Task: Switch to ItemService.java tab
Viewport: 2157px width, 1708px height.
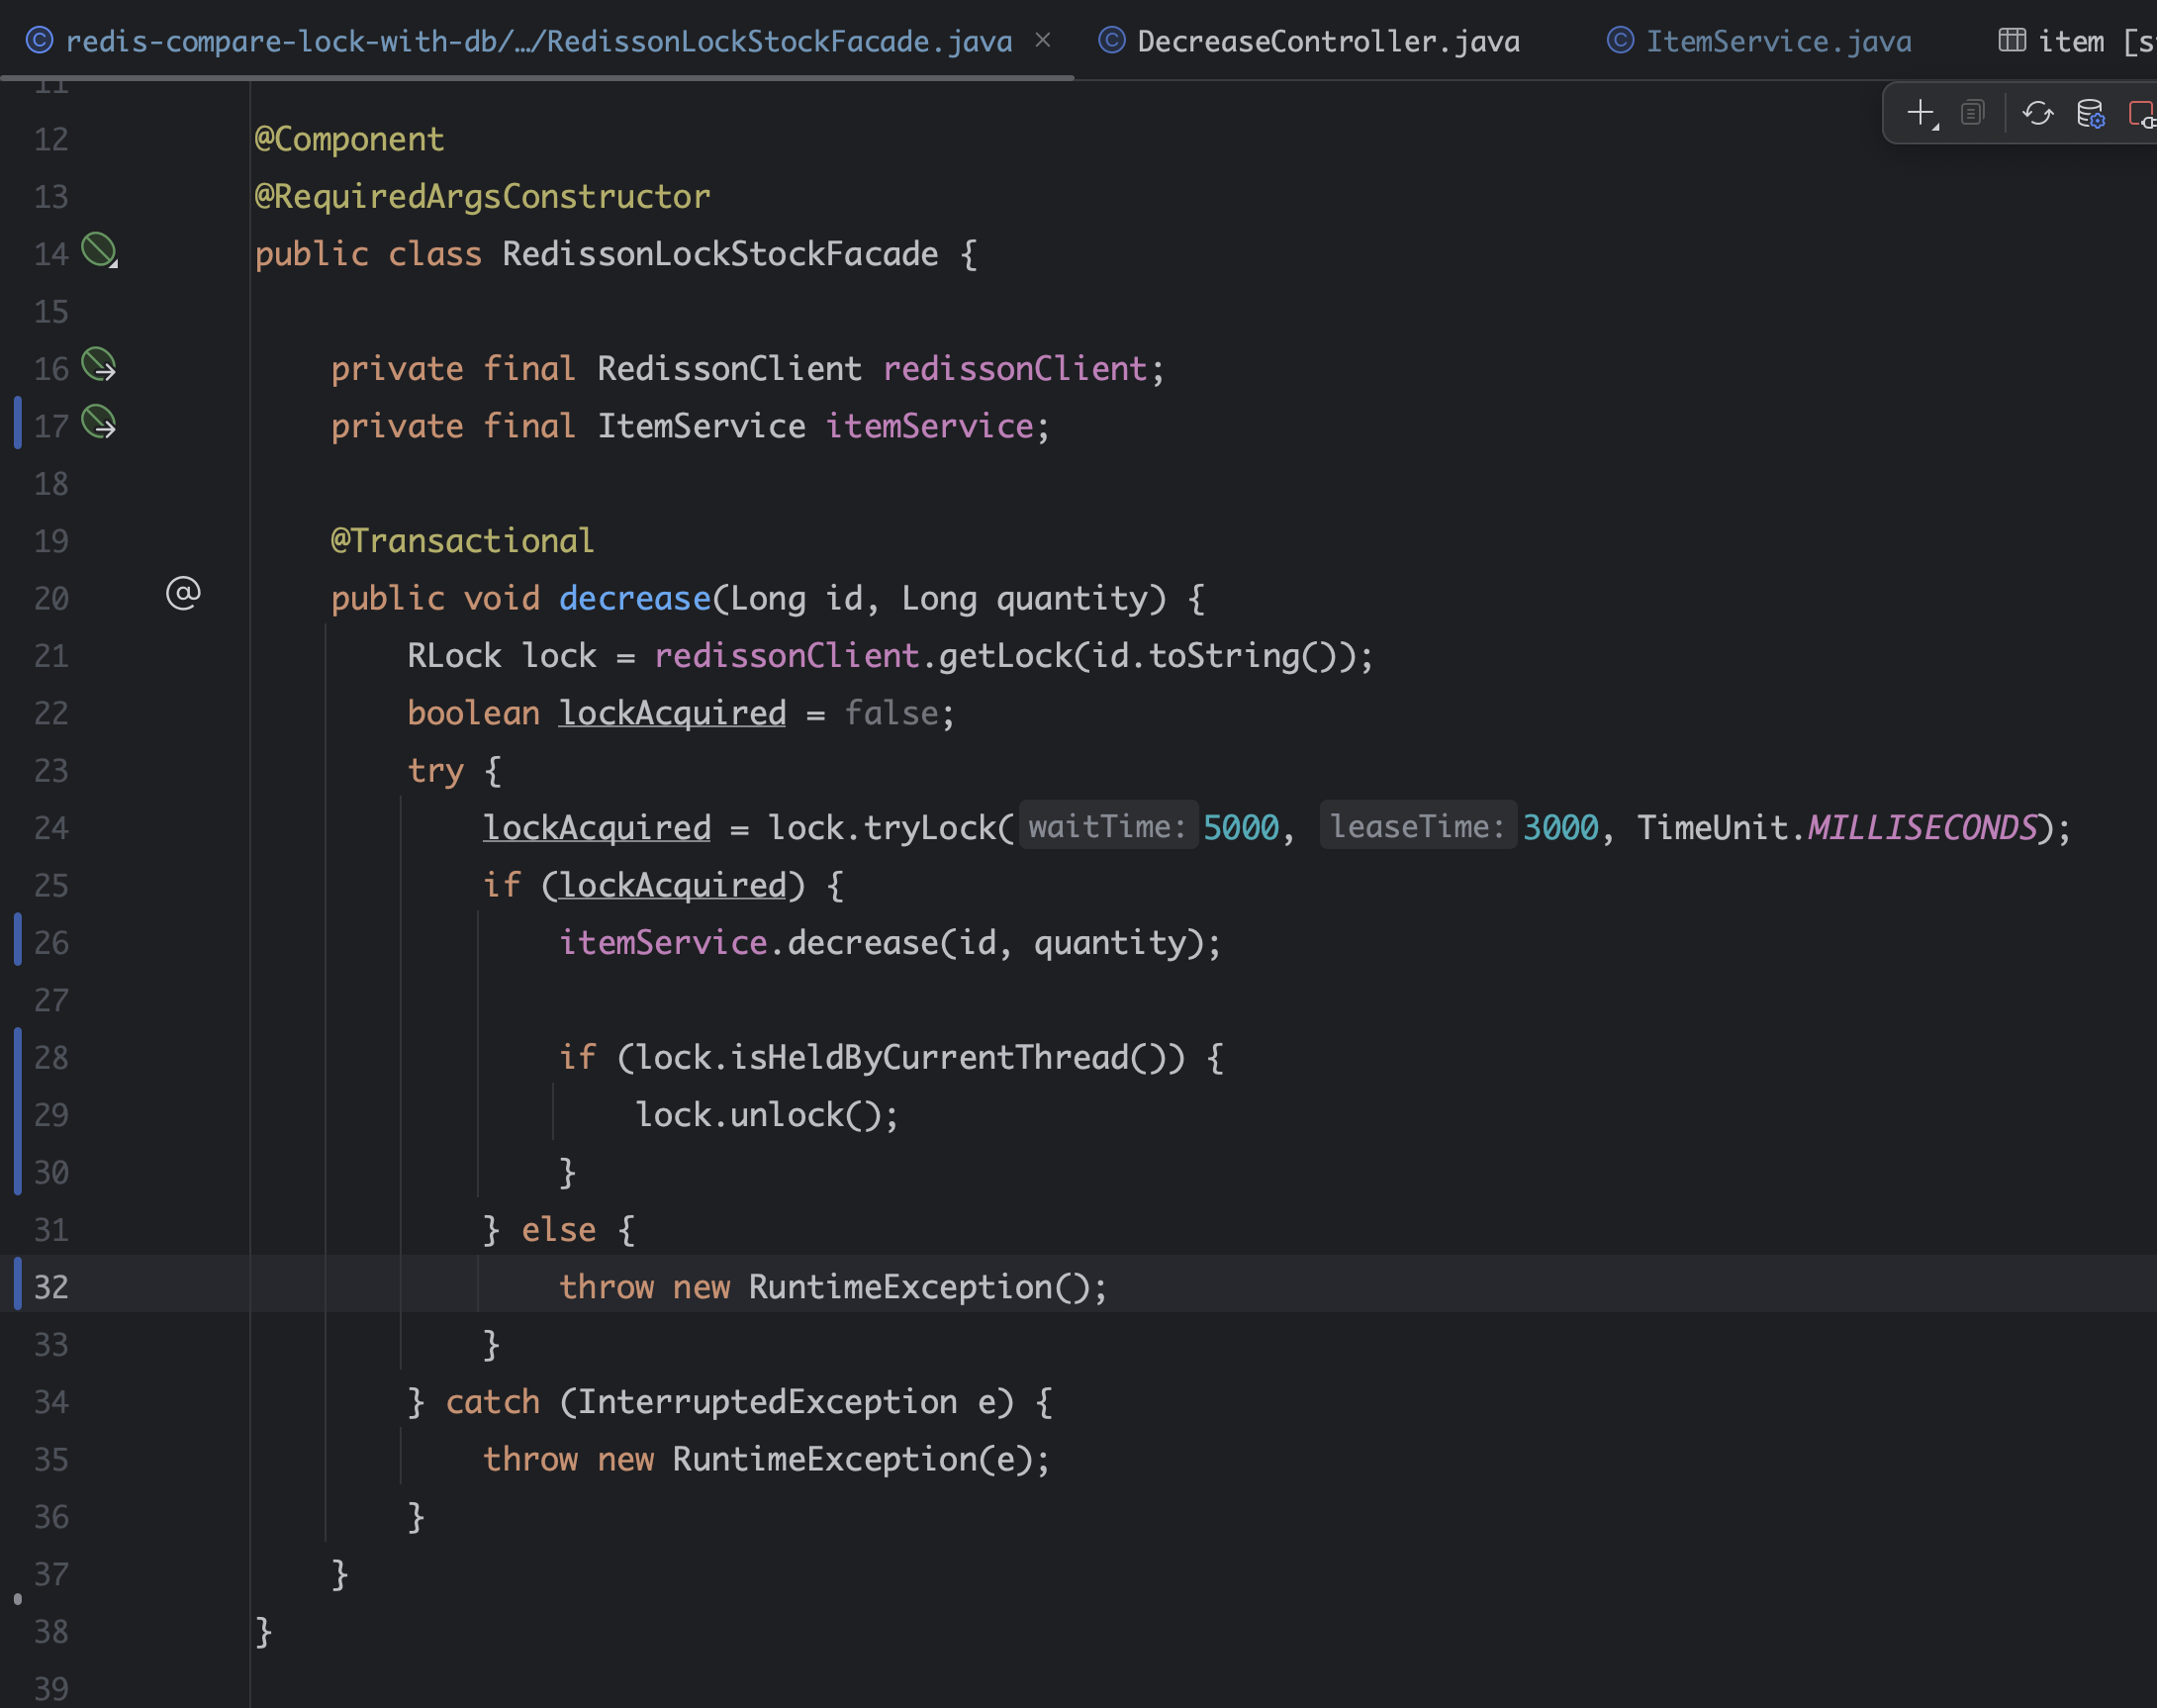Action: [x=1777, y=41]
